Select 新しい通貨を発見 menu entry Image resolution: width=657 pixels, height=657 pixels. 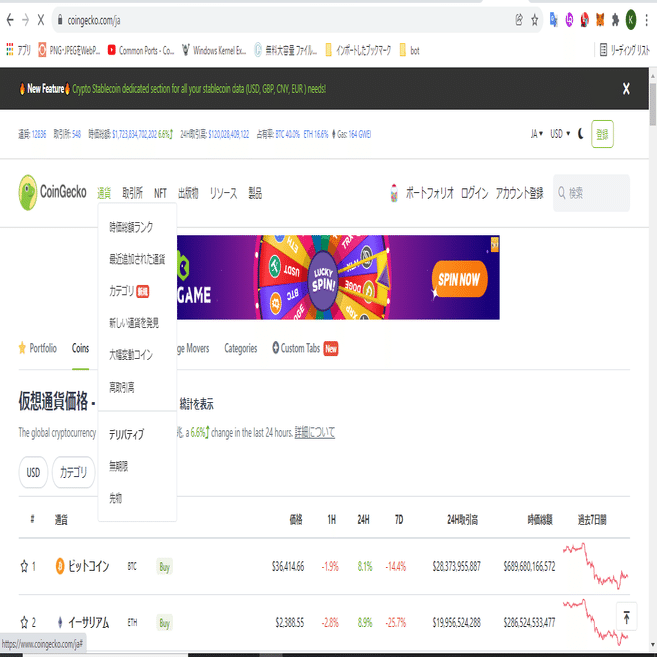point(134,323)
